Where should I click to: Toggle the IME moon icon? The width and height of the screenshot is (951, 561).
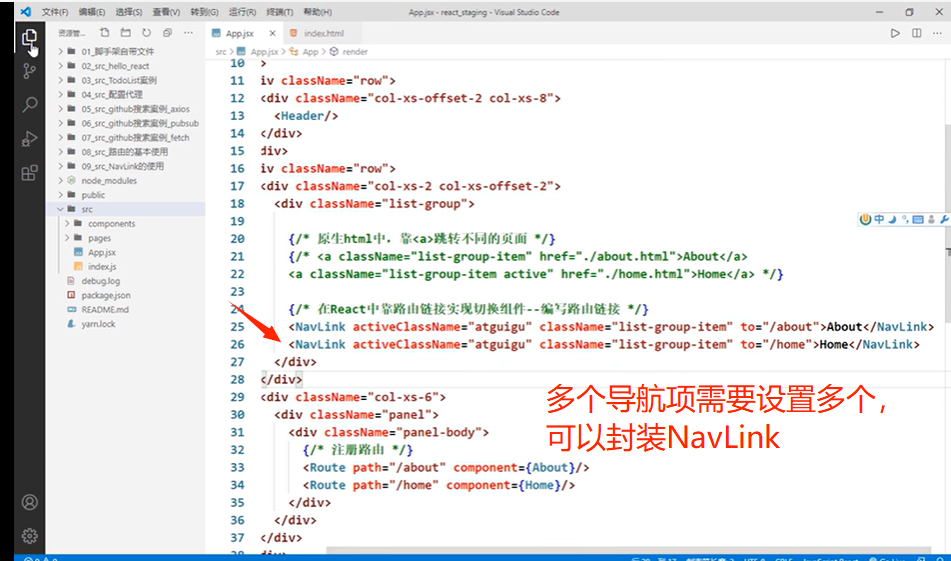892,220
